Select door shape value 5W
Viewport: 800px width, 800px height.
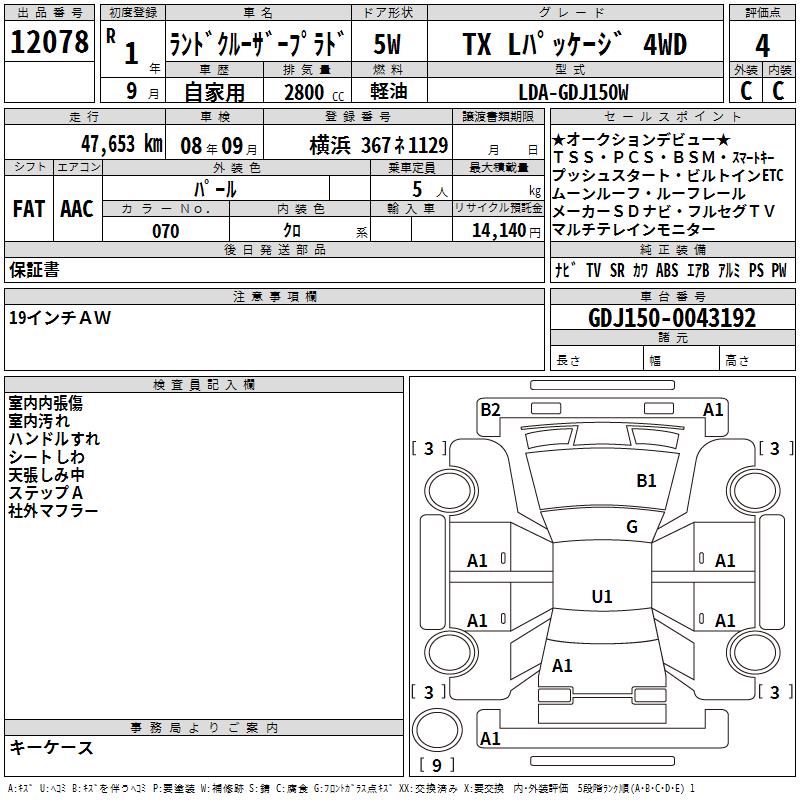tap(388, 44)
